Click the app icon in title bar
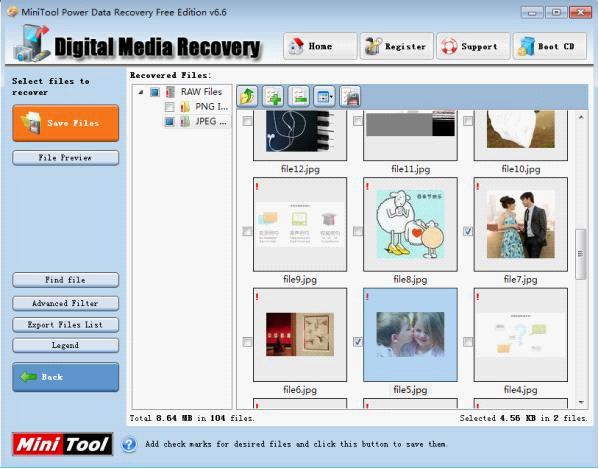The width and height of the screenshot is (599, 469). tap(13, 12)
